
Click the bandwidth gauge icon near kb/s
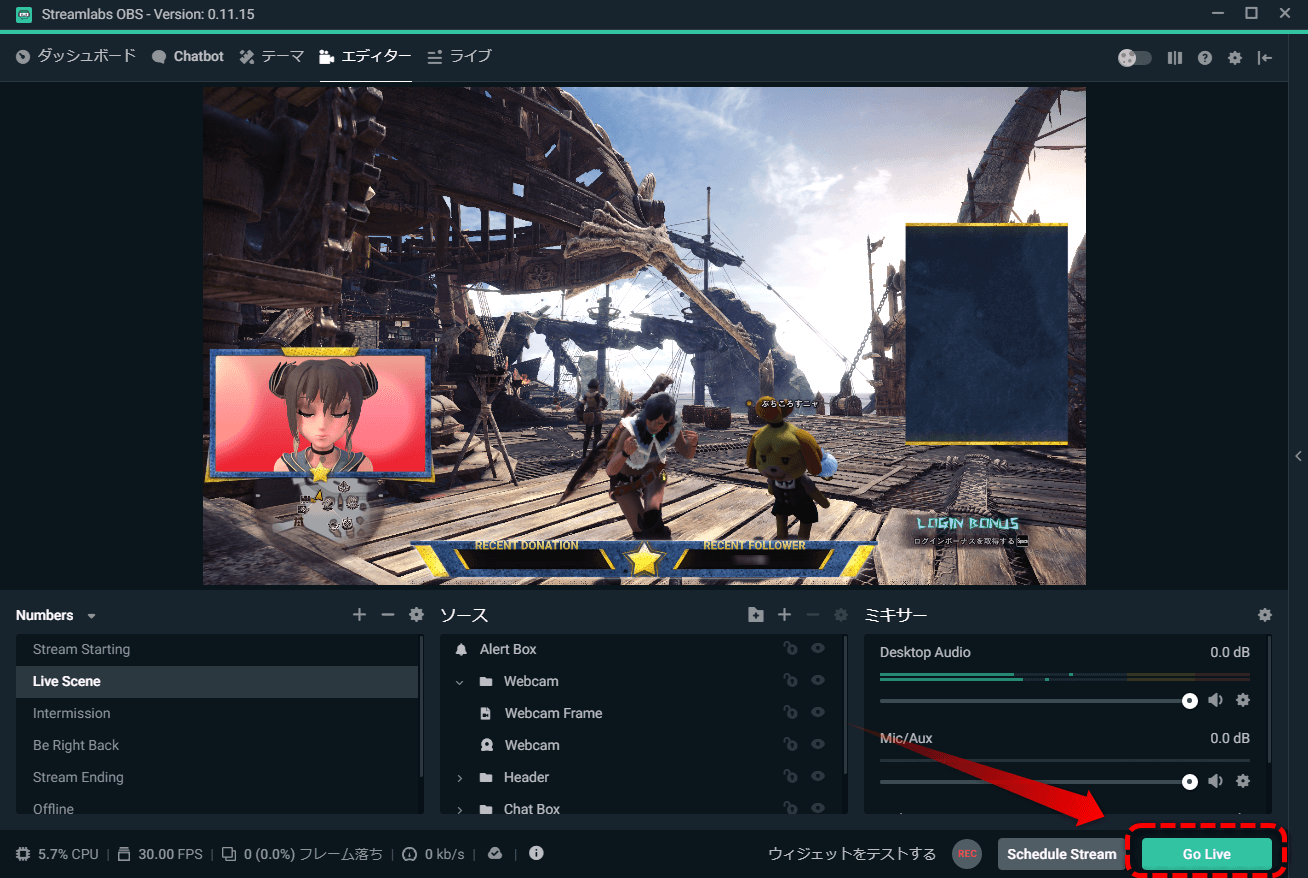(409, 854)
